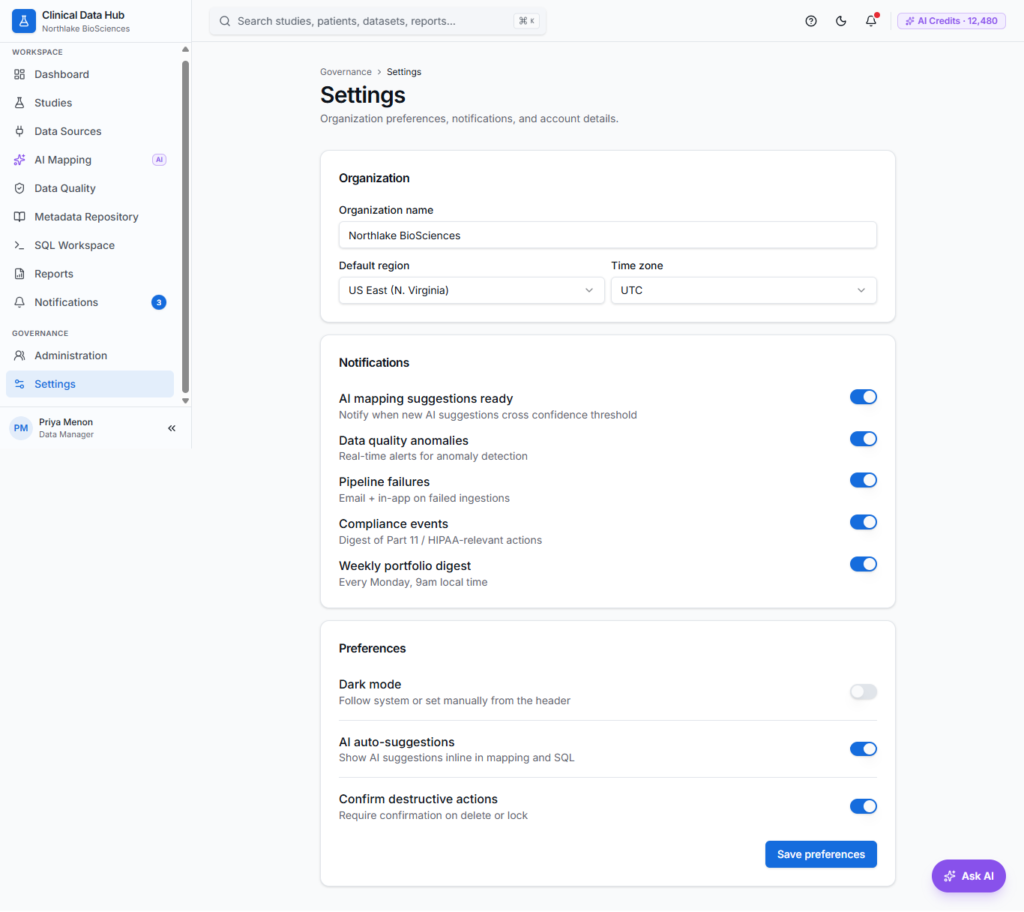
Task: Click sidebar scroll up arrow
Action: click(185, 50)
